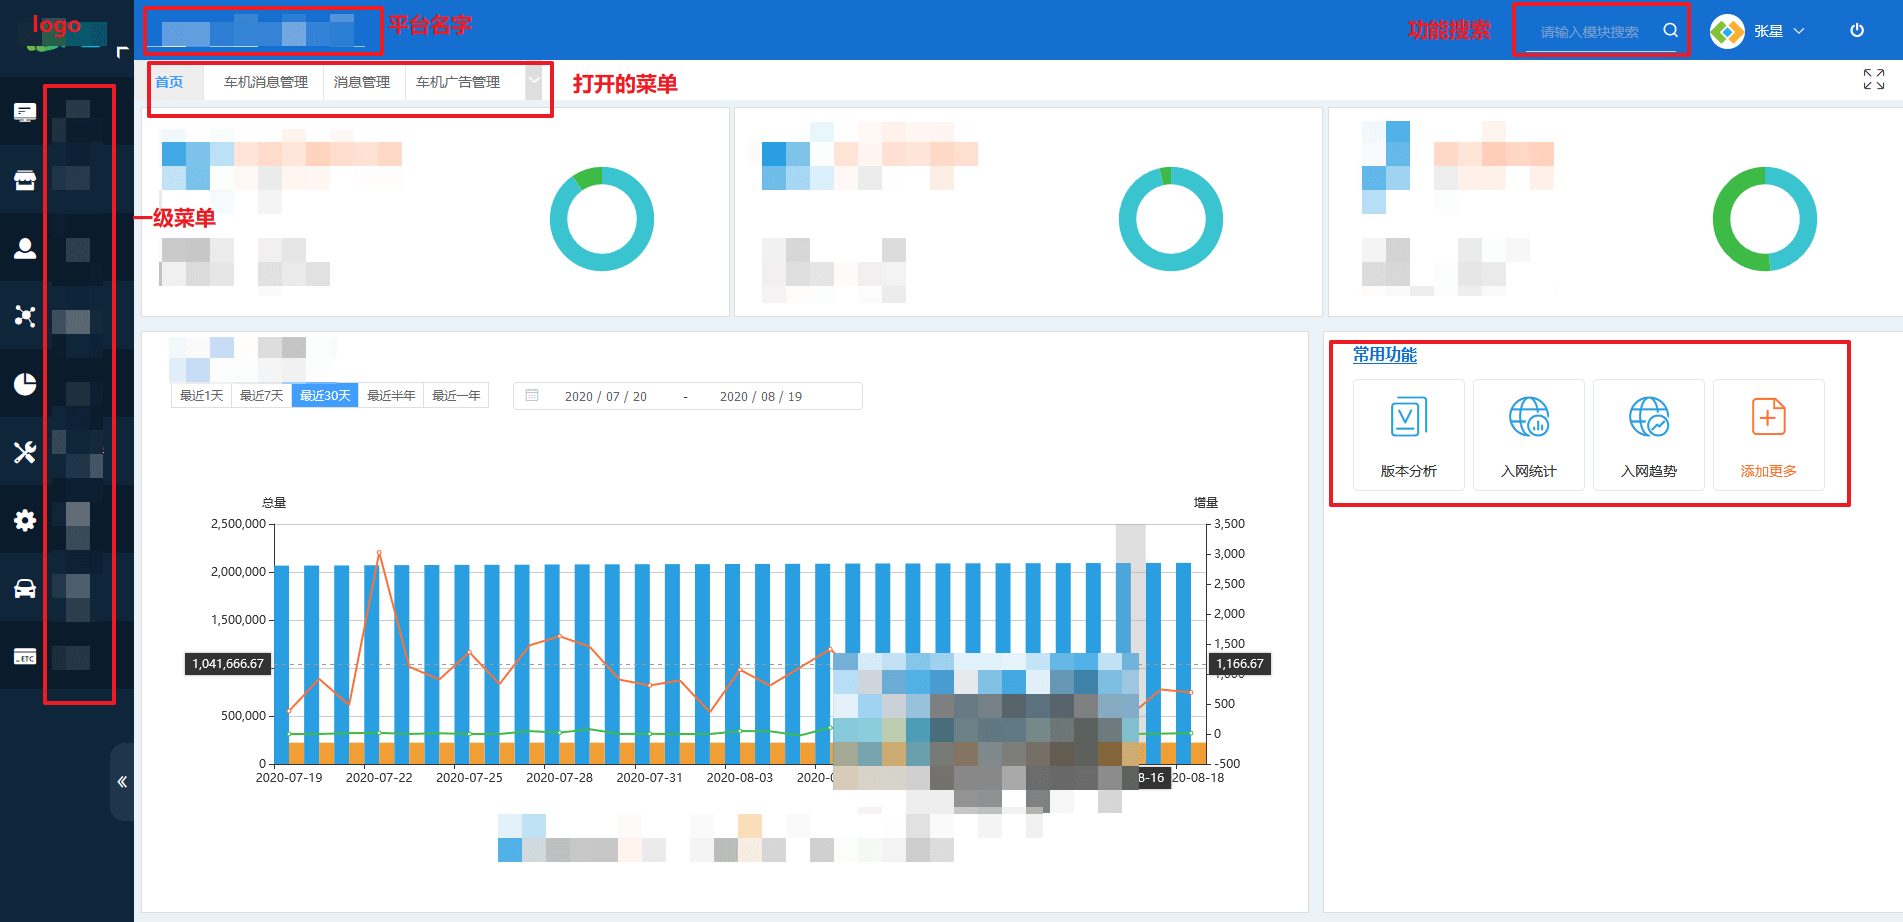The width and height of the screenshot is (1903, 922).
Task: Expand the open-tabs dropdown arrow
Action: (534, 81)
